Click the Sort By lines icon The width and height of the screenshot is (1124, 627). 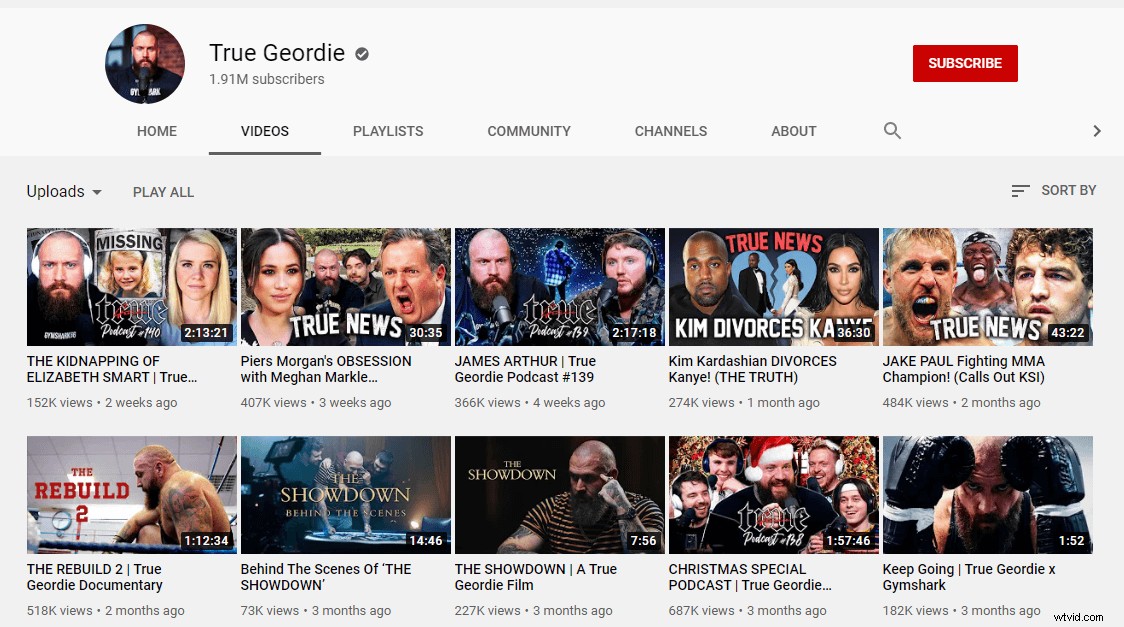(x=1020, y=190)
